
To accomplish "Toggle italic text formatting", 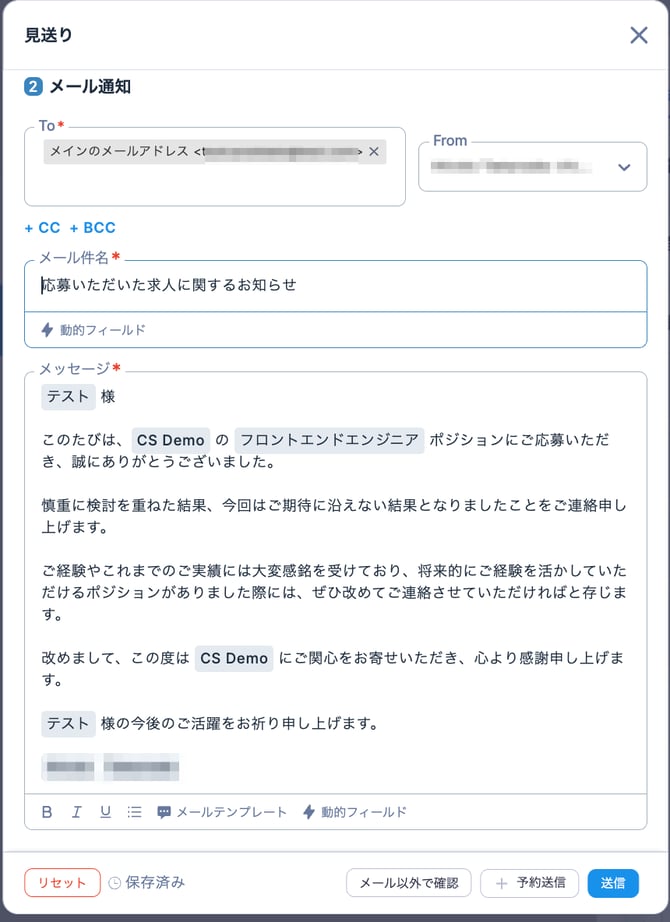I will pos(76,812).
